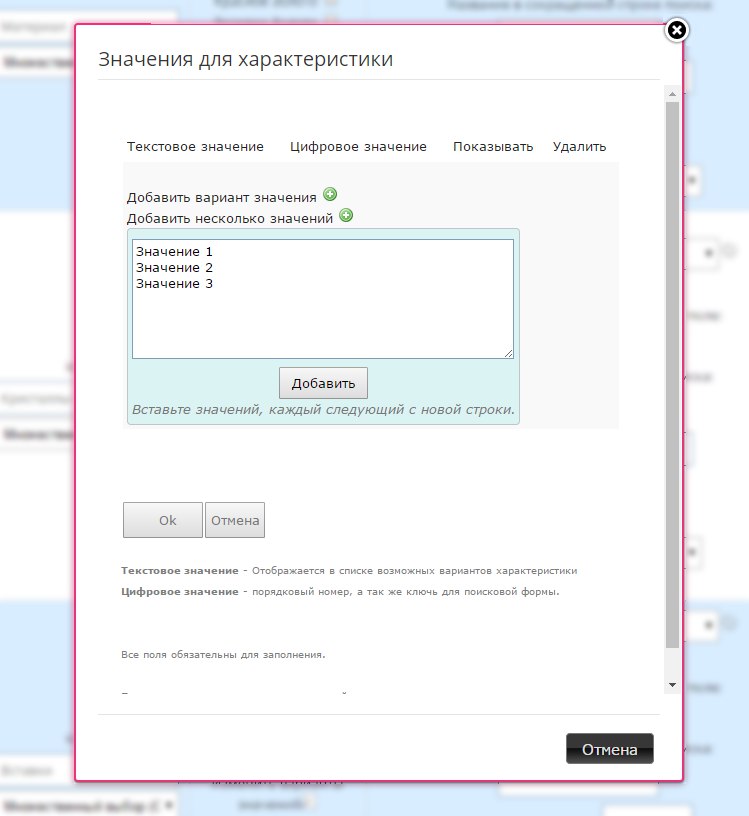This screenshot has height=816, width=749.
Task: Click the 'Добавить вариант значения' text link
Action: (221, 197)
